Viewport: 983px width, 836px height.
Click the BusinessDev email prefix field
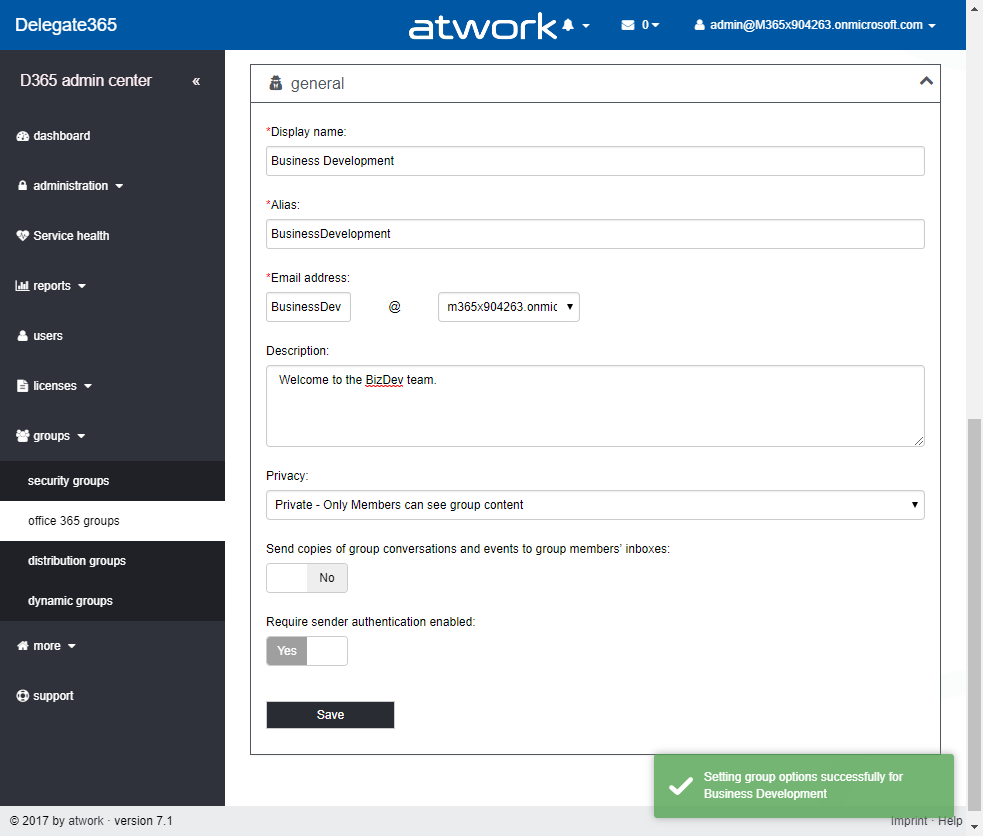tap(308, 307)
